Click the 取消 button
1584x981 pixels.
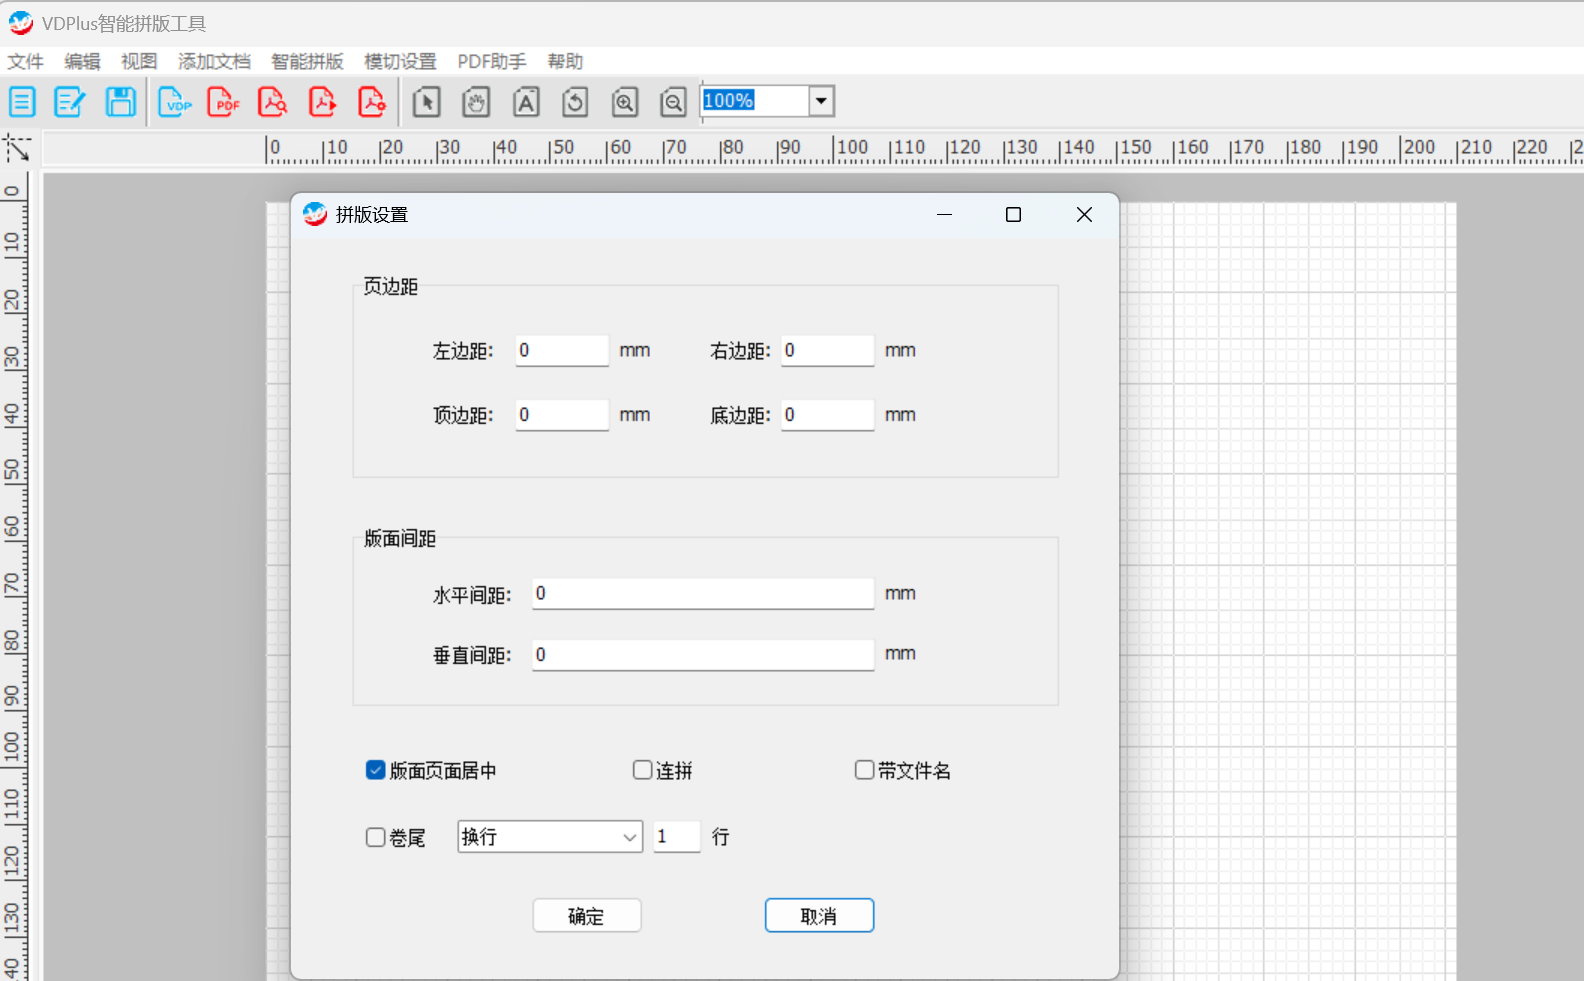point(819,916)
